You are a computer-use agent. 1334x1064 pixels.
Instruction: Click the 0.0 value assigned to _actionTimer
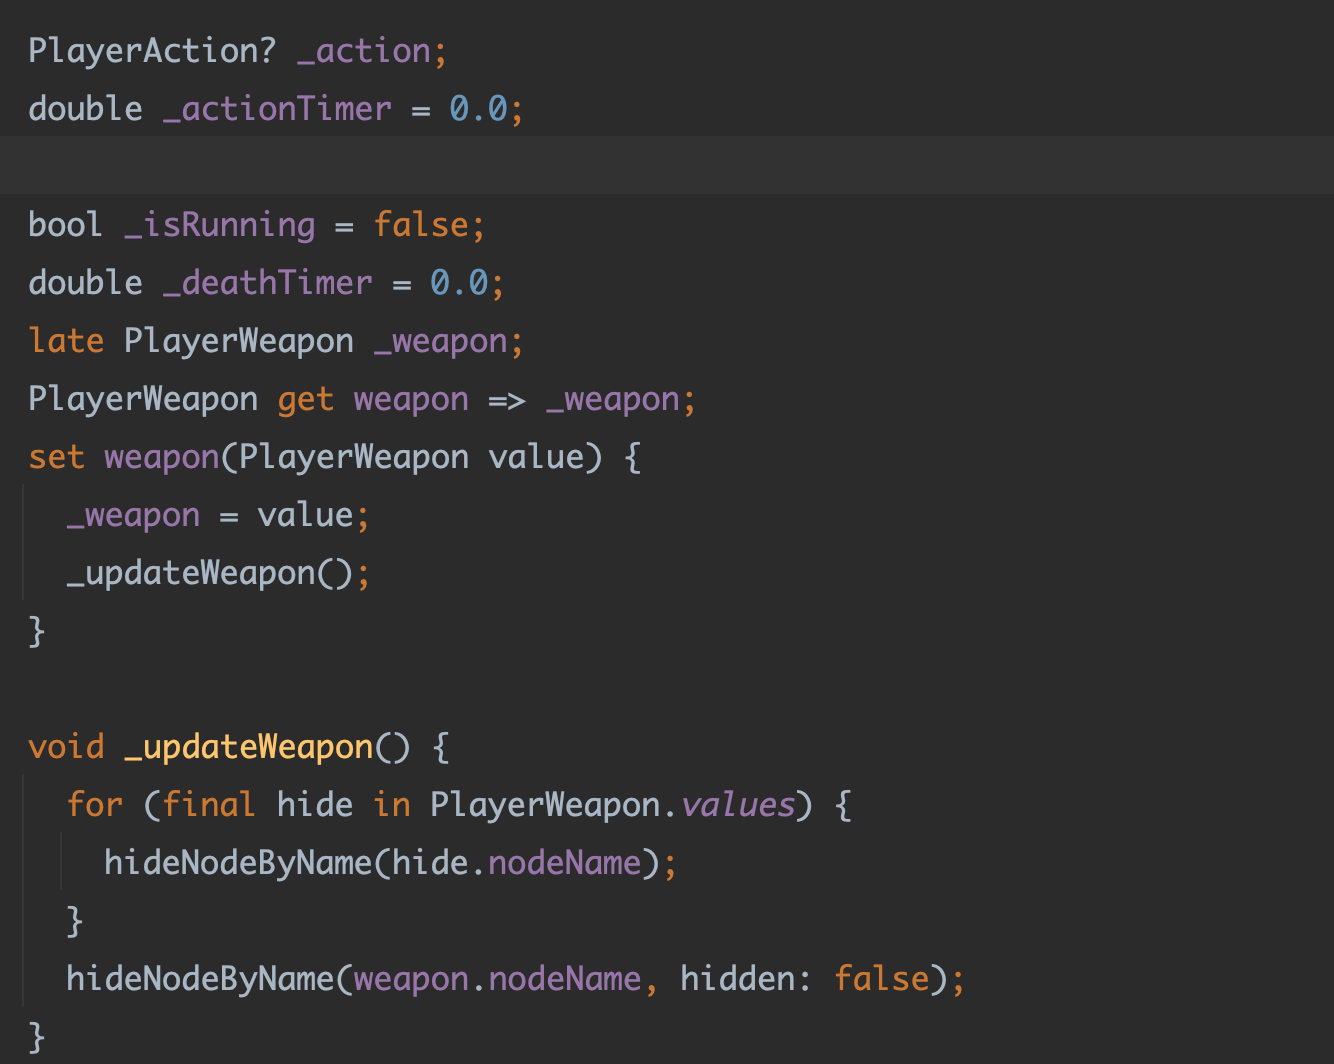(478, 109)
